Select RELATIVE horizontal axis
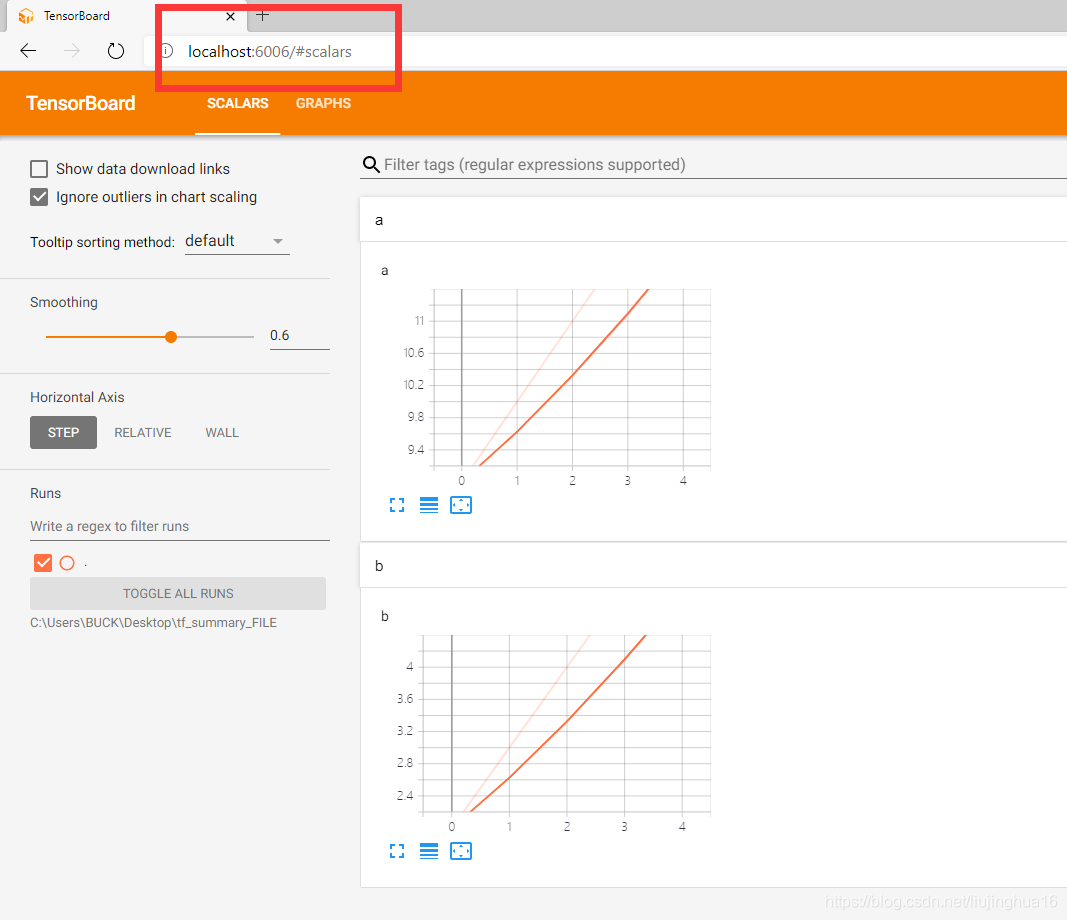 pos(143,433)
